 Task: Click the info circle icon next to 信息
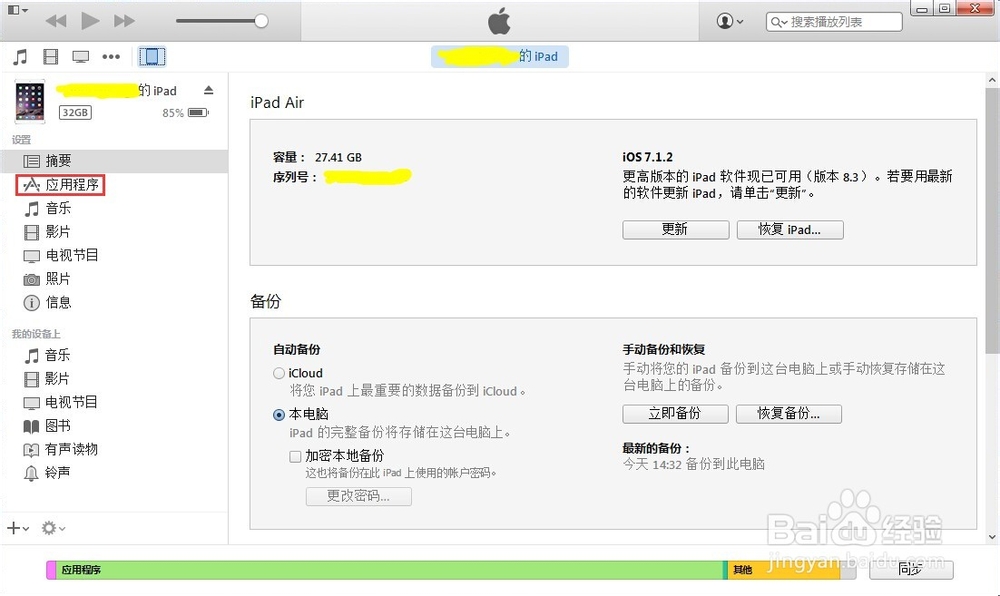31,303
